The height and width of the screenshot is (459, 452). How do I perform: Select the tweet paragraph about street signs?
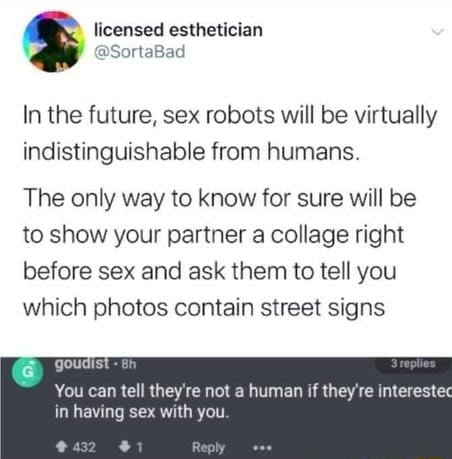(220, 252)
